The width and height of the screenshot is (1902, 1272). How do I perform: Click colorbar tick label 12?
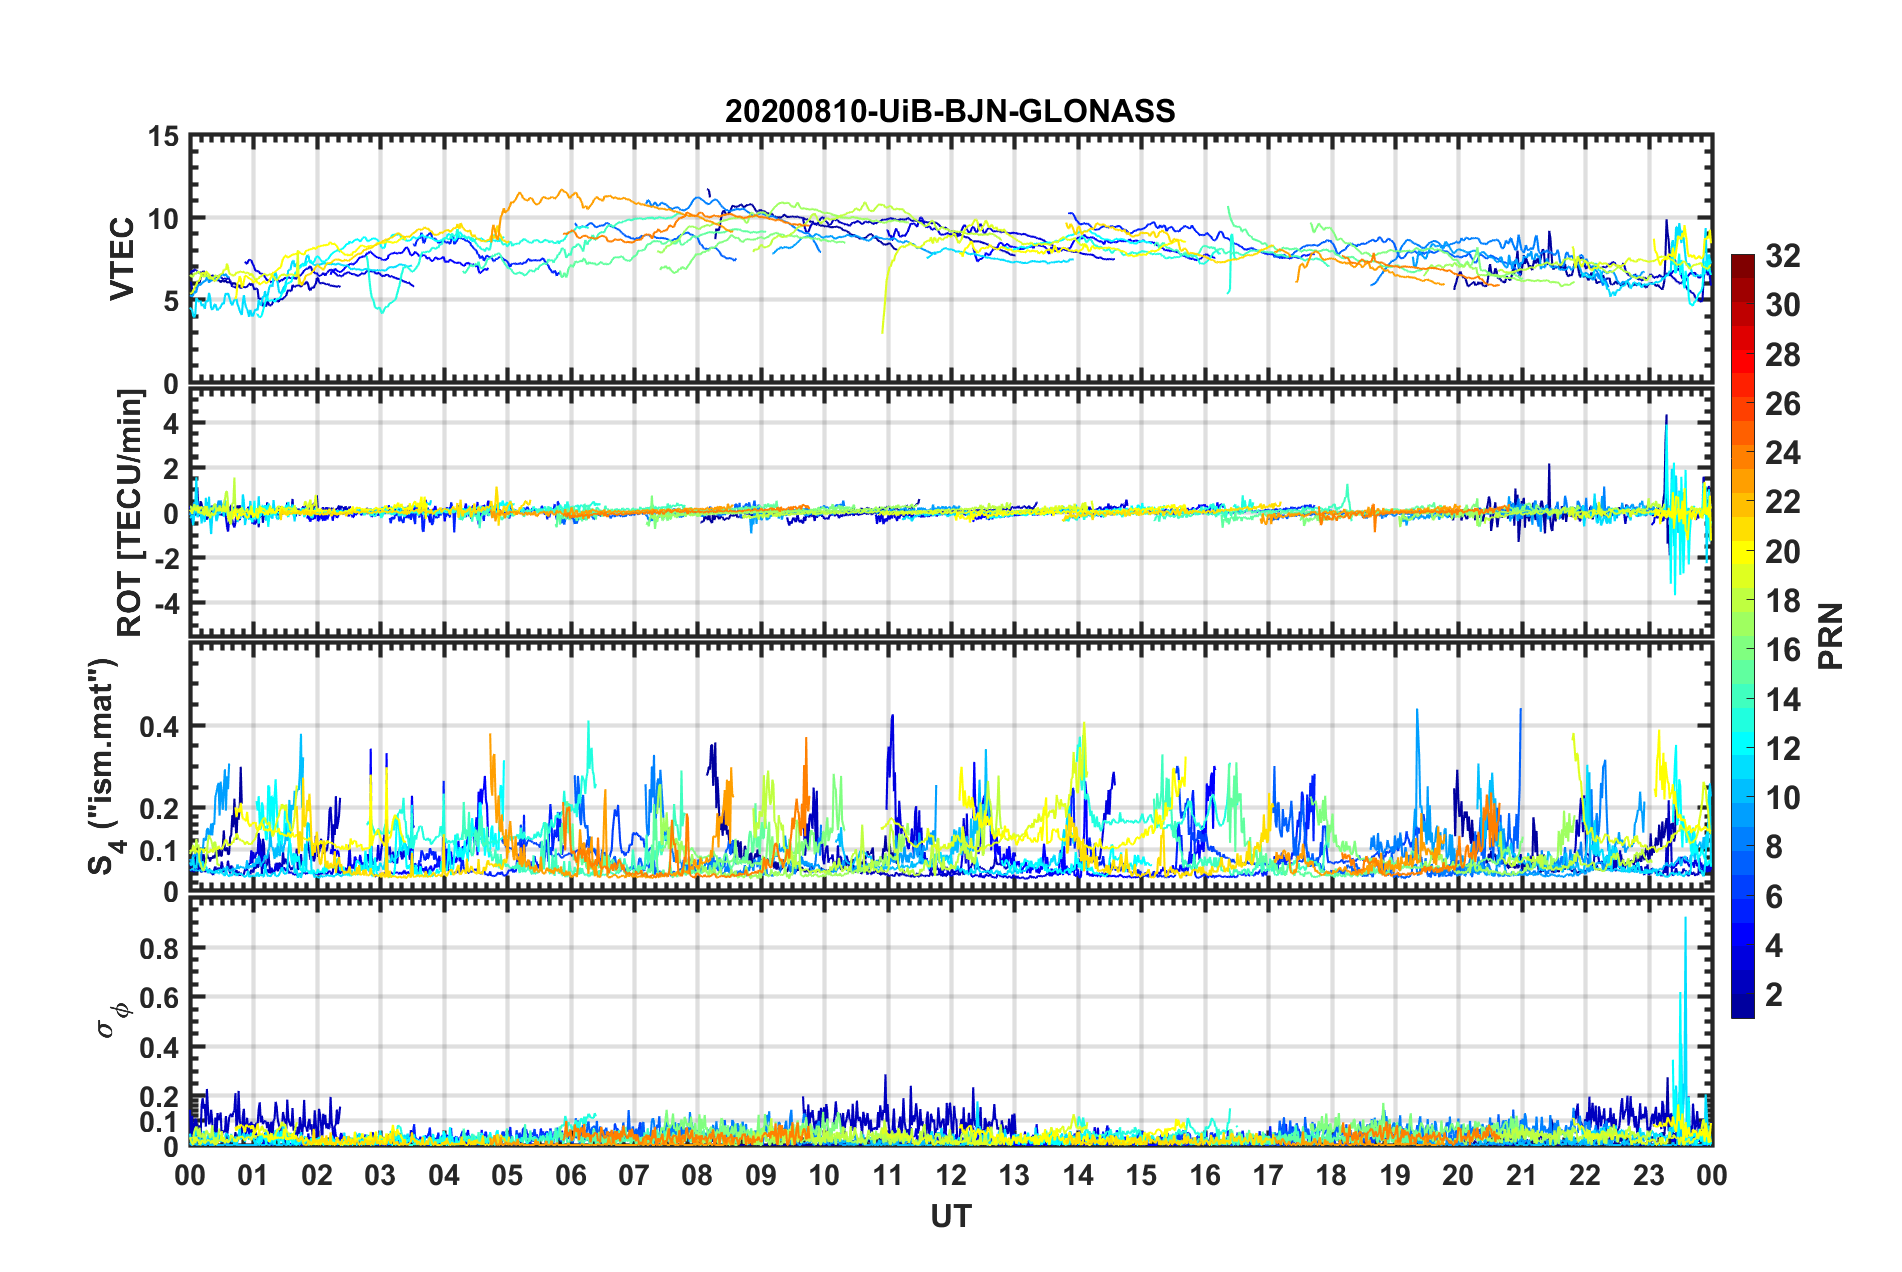[x=1782, y=749]
